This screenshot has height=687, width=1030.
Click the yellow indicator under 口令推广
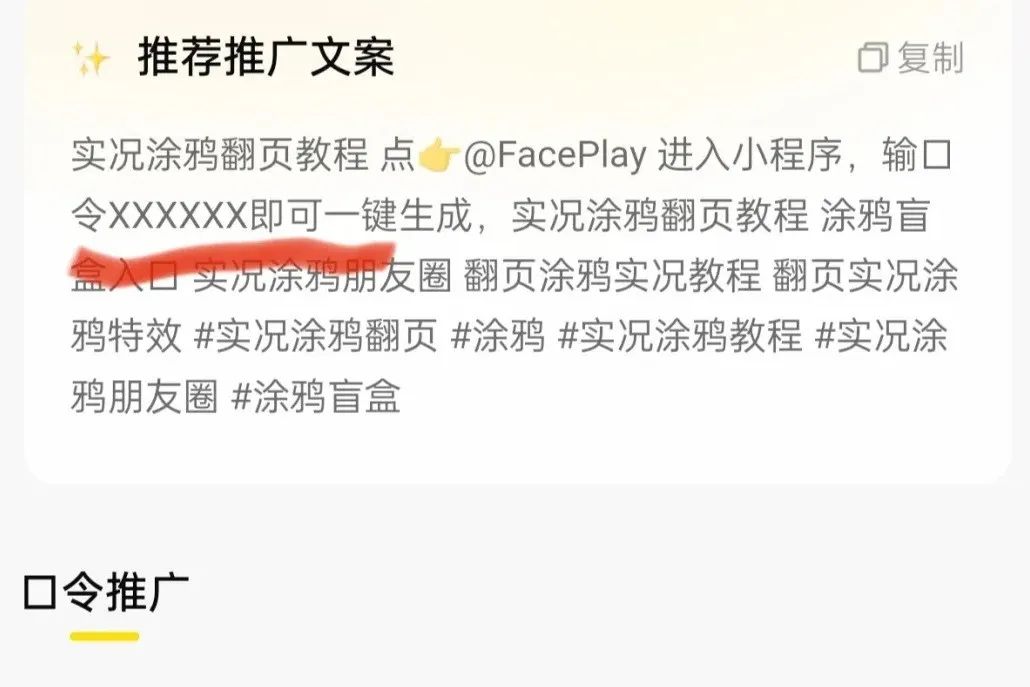coord(104,636)
